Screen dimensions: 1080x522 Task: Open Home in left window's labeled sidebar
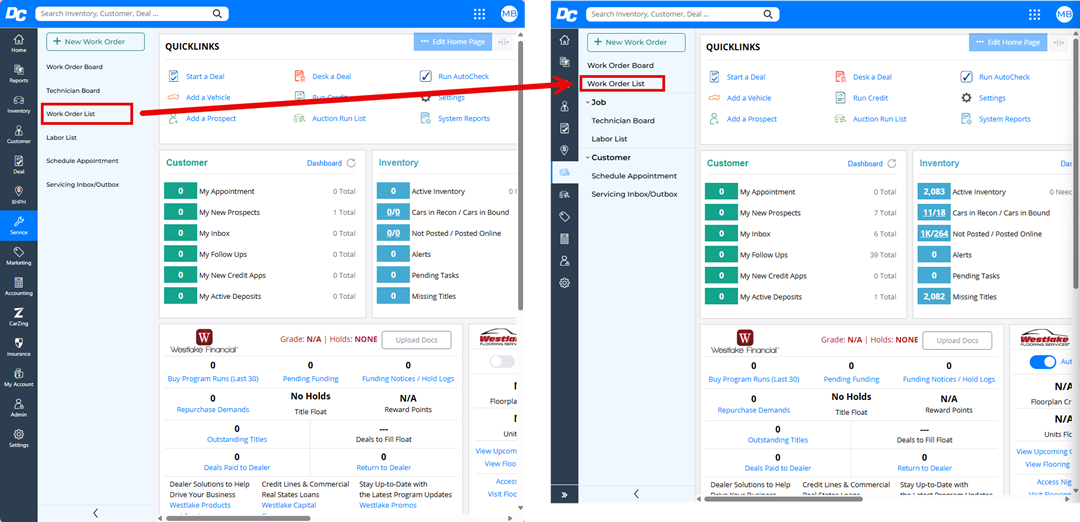19,43
